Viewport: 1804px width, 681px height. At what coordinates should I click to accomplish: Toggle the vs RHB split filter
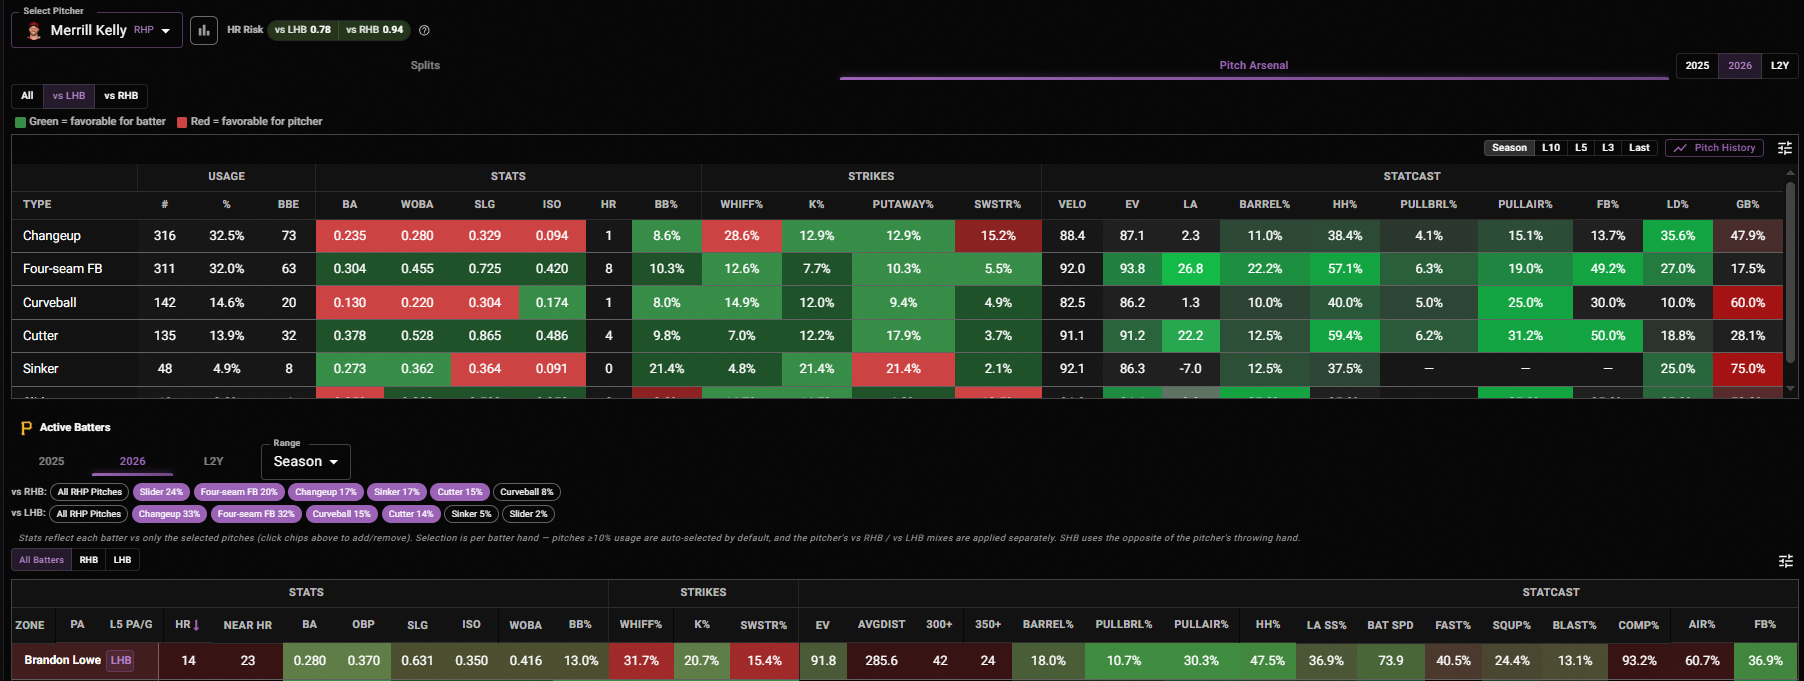click(121, 96)
